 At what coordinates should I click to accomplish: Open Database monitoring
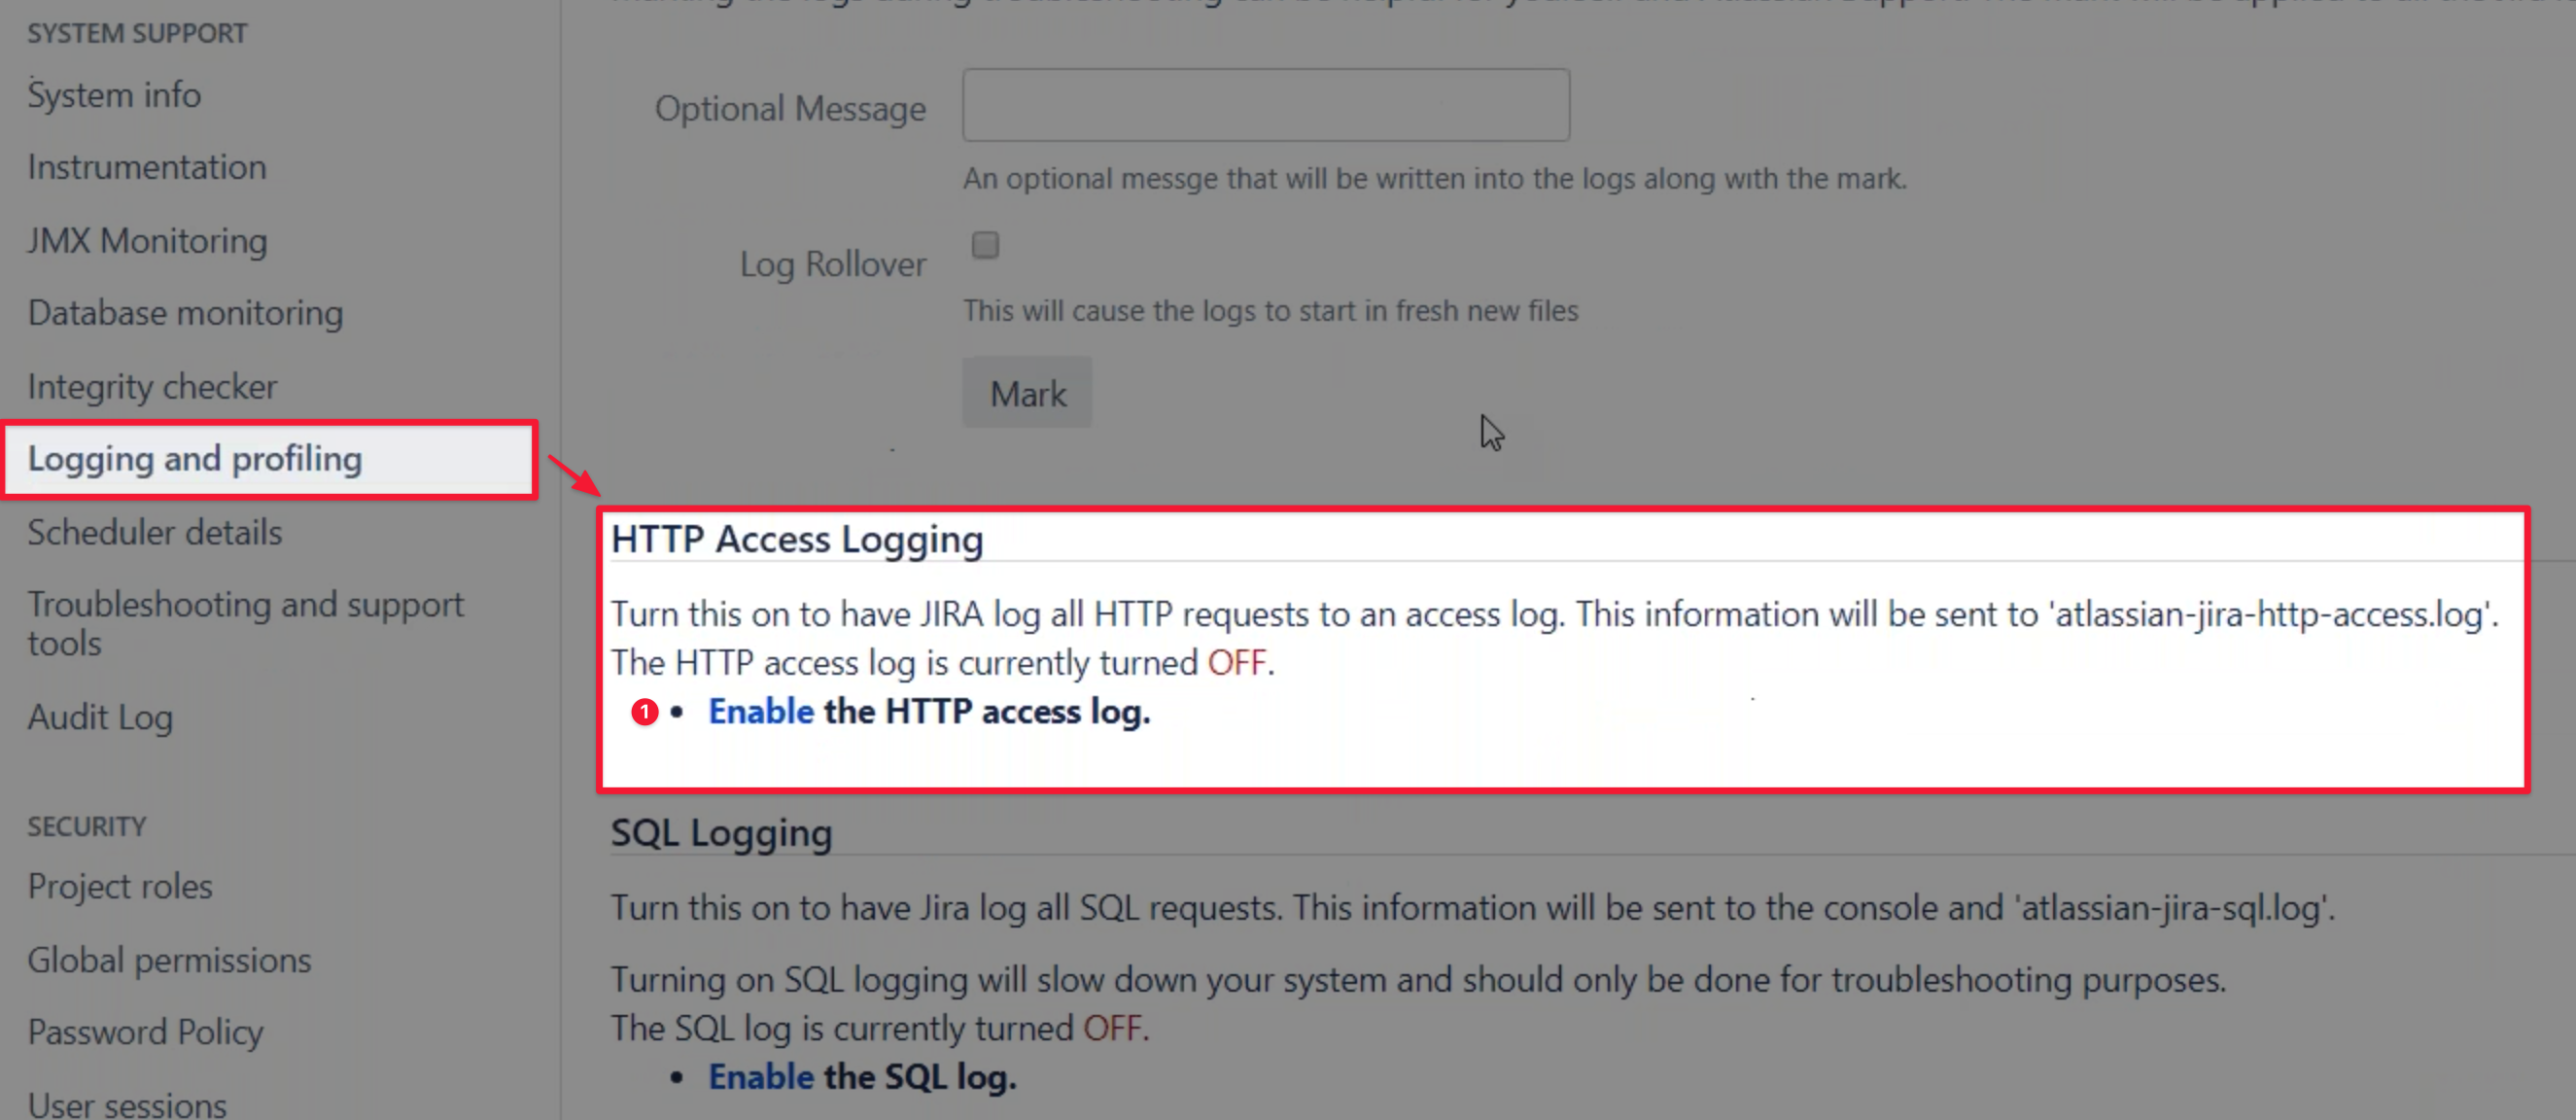click(185, 313)
